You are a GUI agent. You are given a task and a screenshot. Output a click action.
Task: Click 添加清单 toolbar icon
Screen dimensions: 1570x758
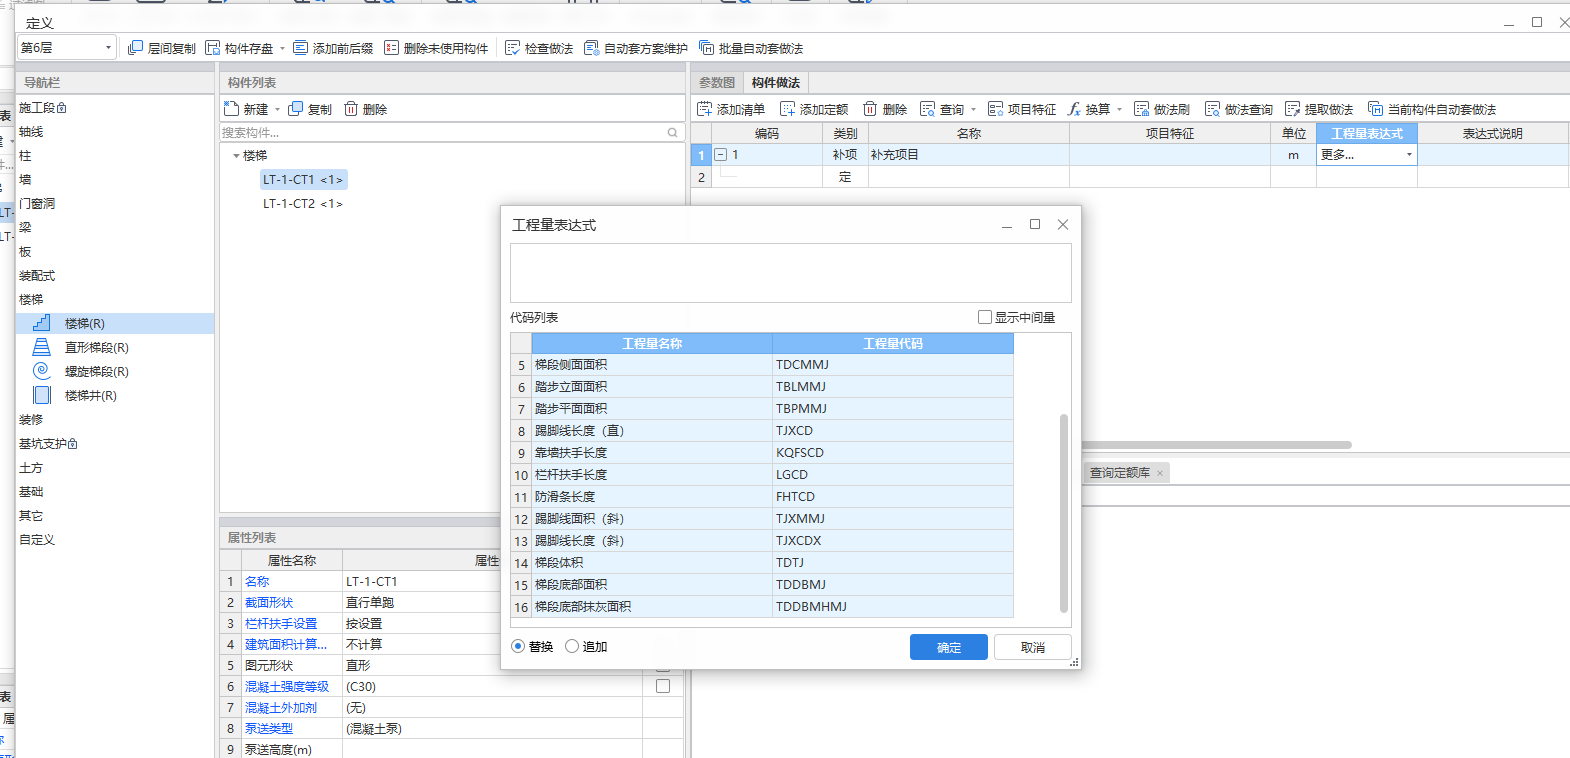tap(705, 109)
